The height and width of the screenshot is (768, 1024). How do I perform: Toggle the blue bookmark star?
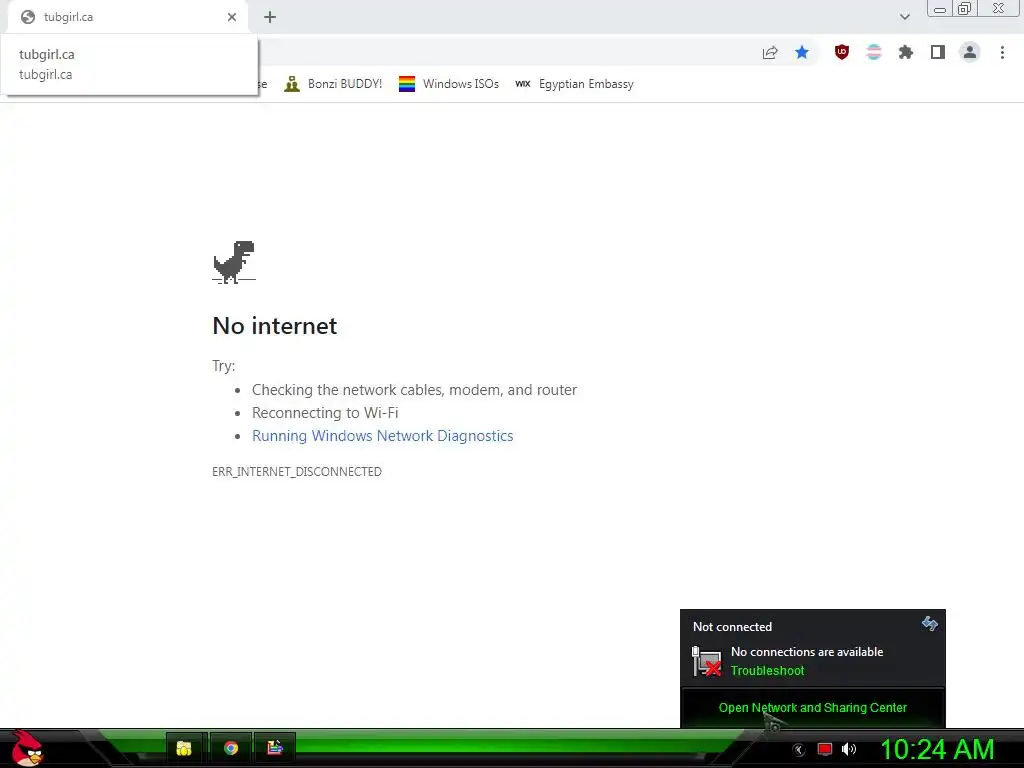click(x=802, y=52)
